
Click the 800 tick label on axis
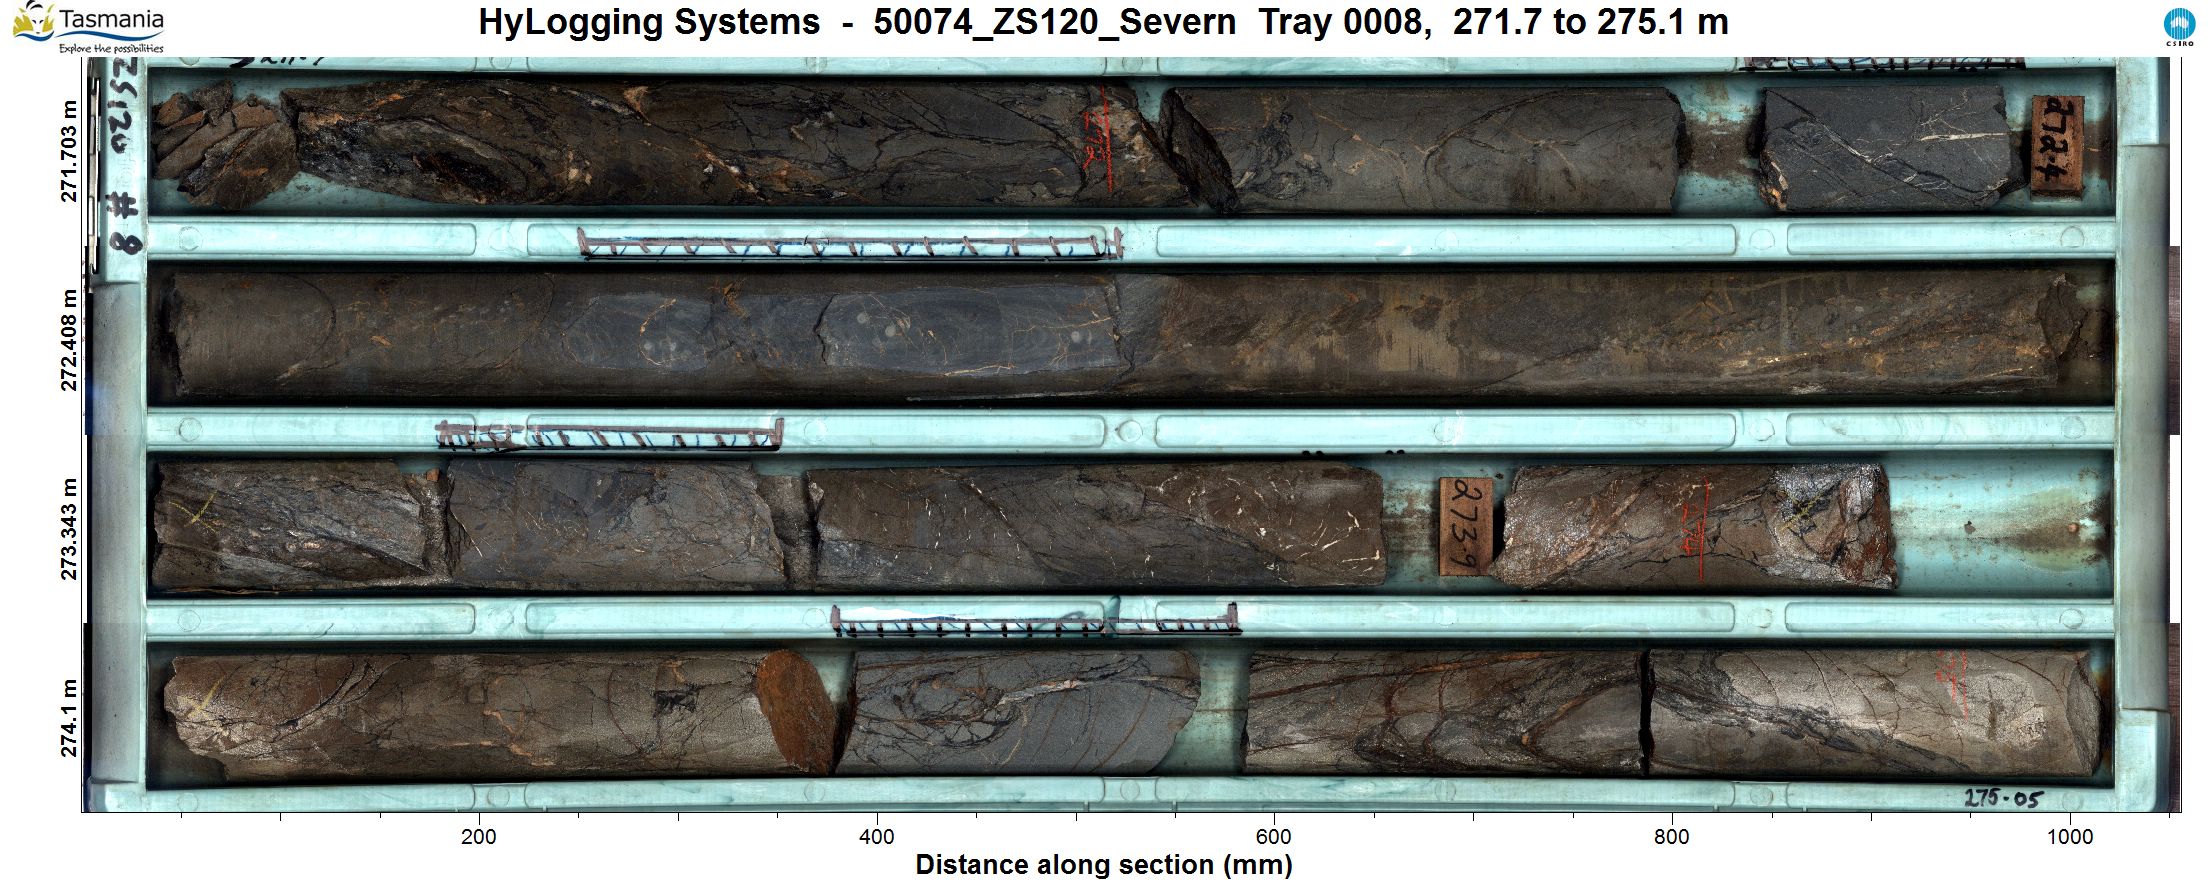pyautogui.click(x=1672, y=837)
